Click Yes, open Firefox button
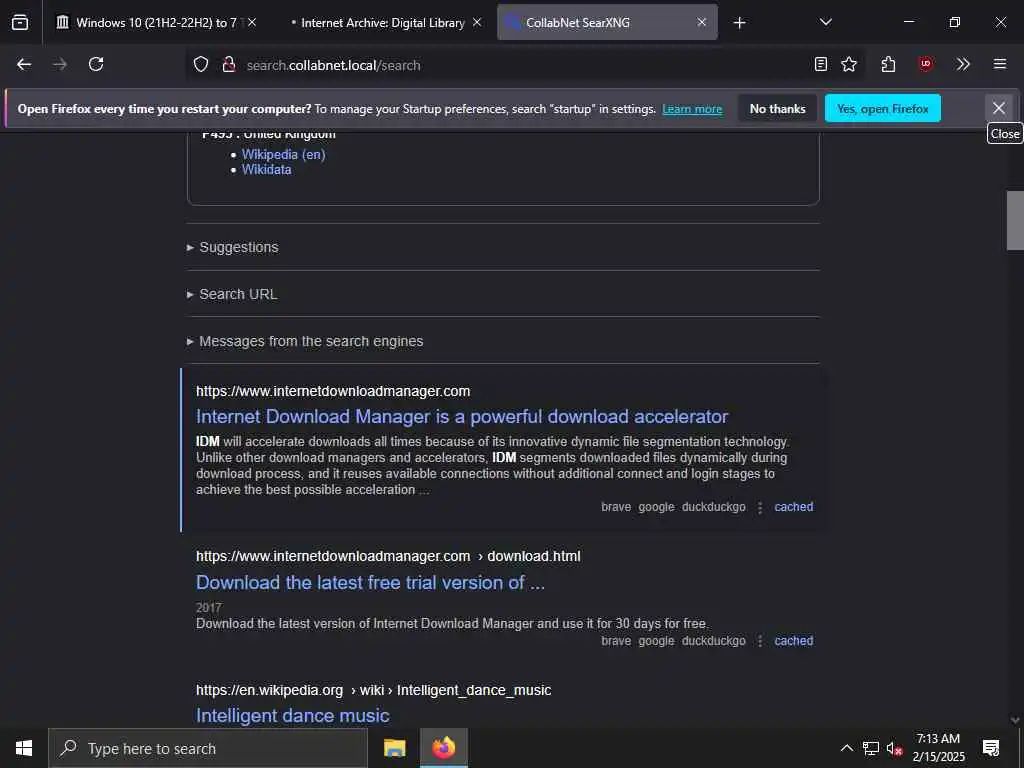Image resolution: width=1024 pixels, height=768 pixels. coord(882,108)
